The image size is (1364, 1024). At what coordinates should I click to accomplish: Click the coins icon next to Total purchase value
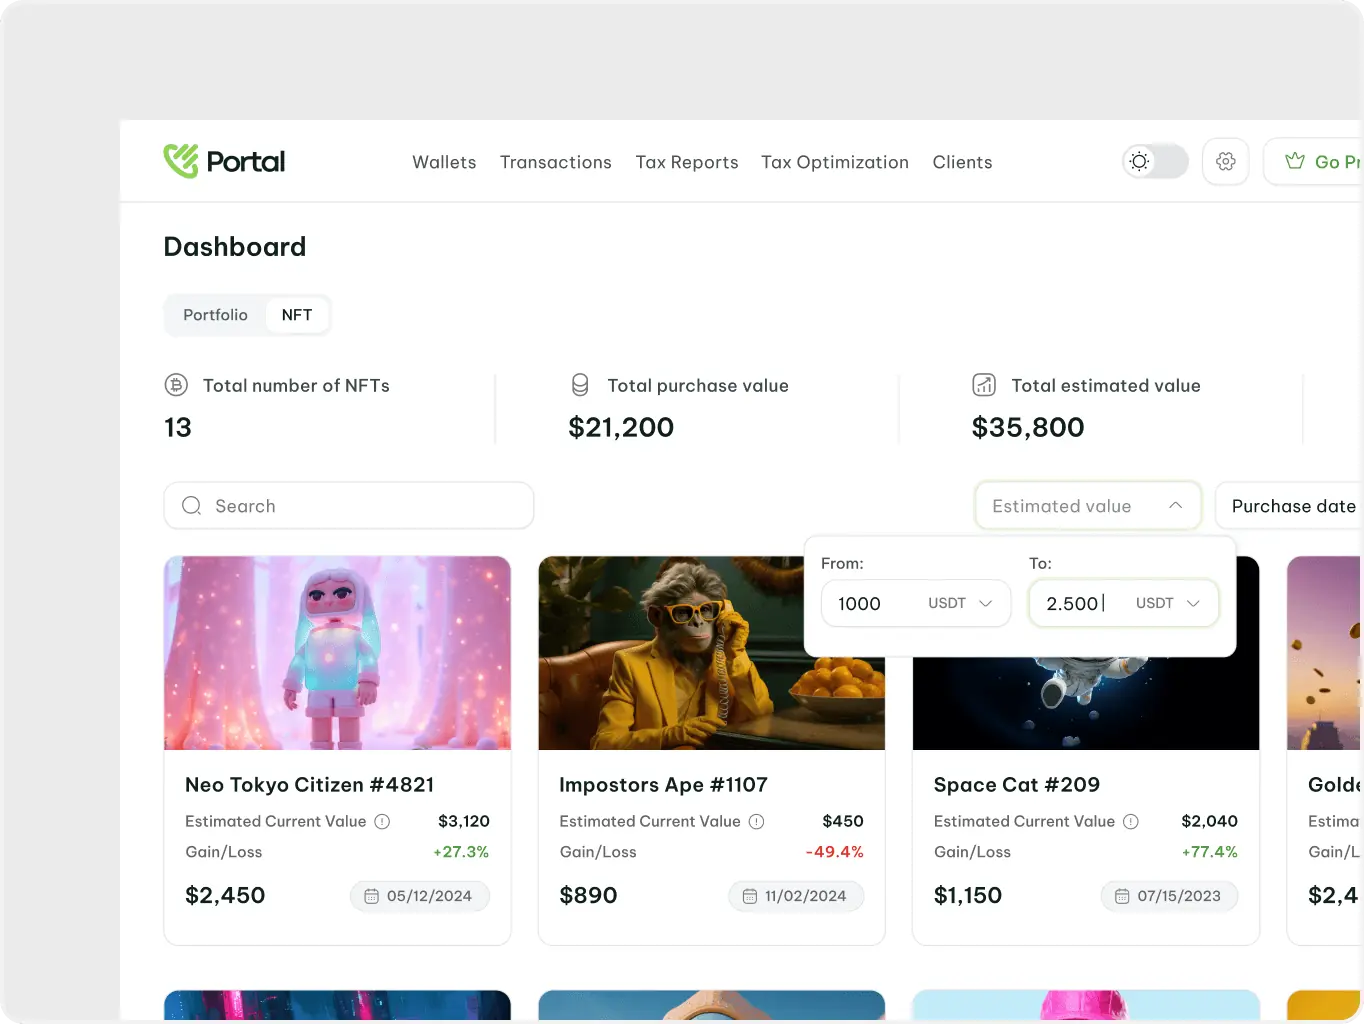click(x=580, y=385)
